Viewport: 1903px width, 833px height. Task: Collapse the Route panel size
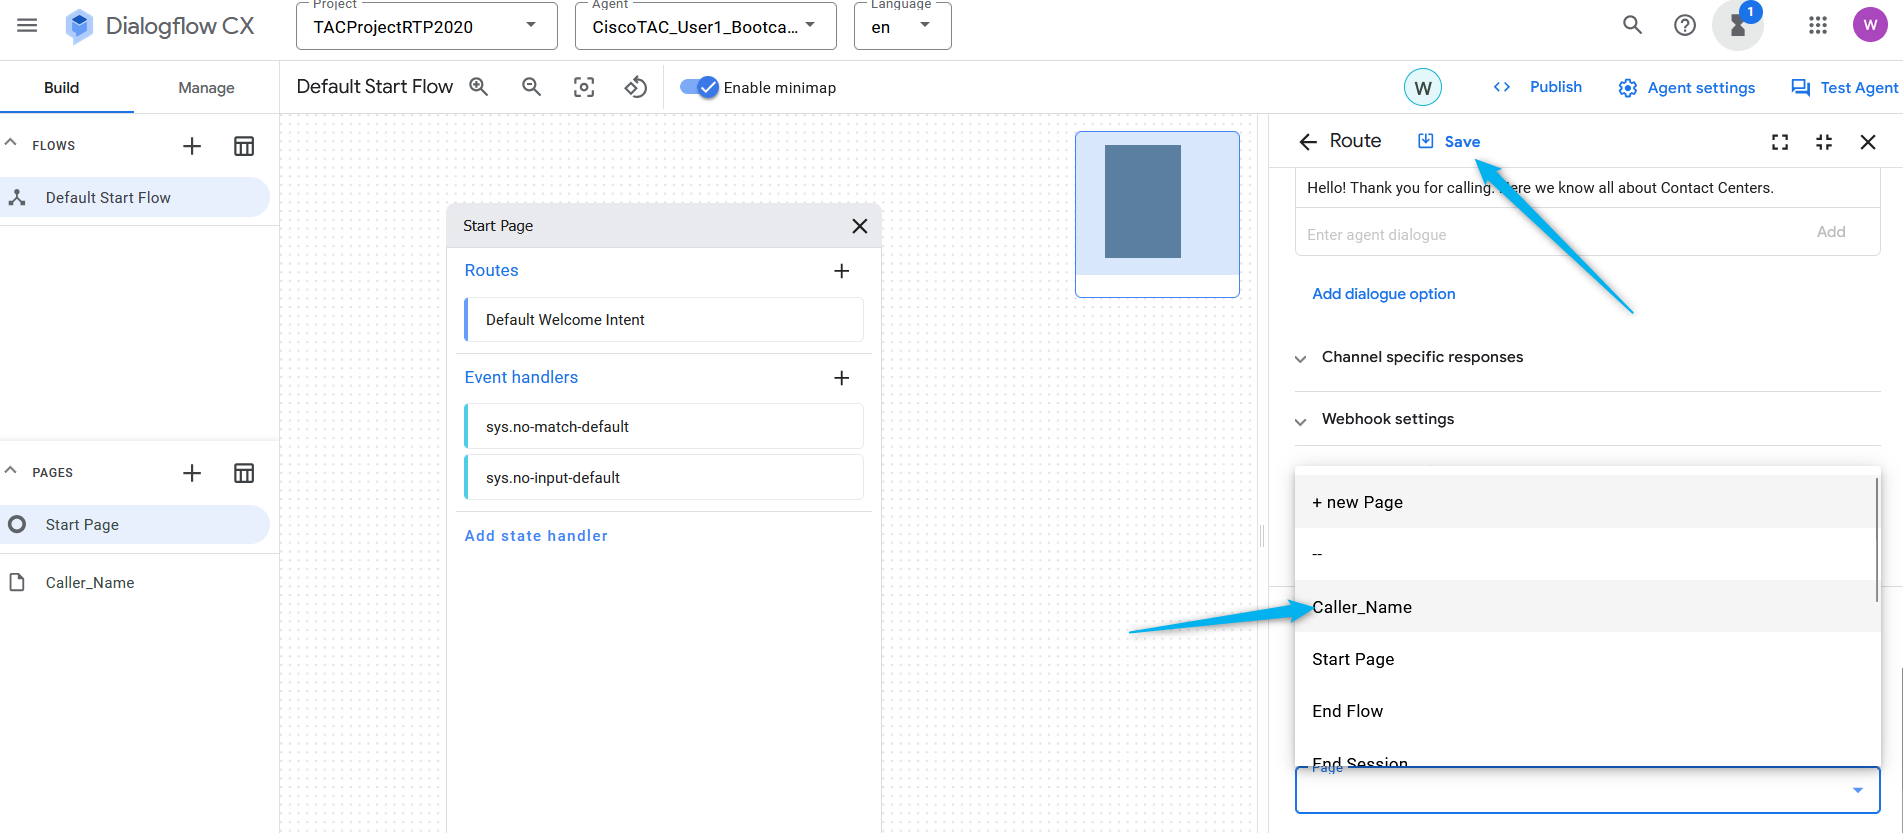(x=1824, y=142)
